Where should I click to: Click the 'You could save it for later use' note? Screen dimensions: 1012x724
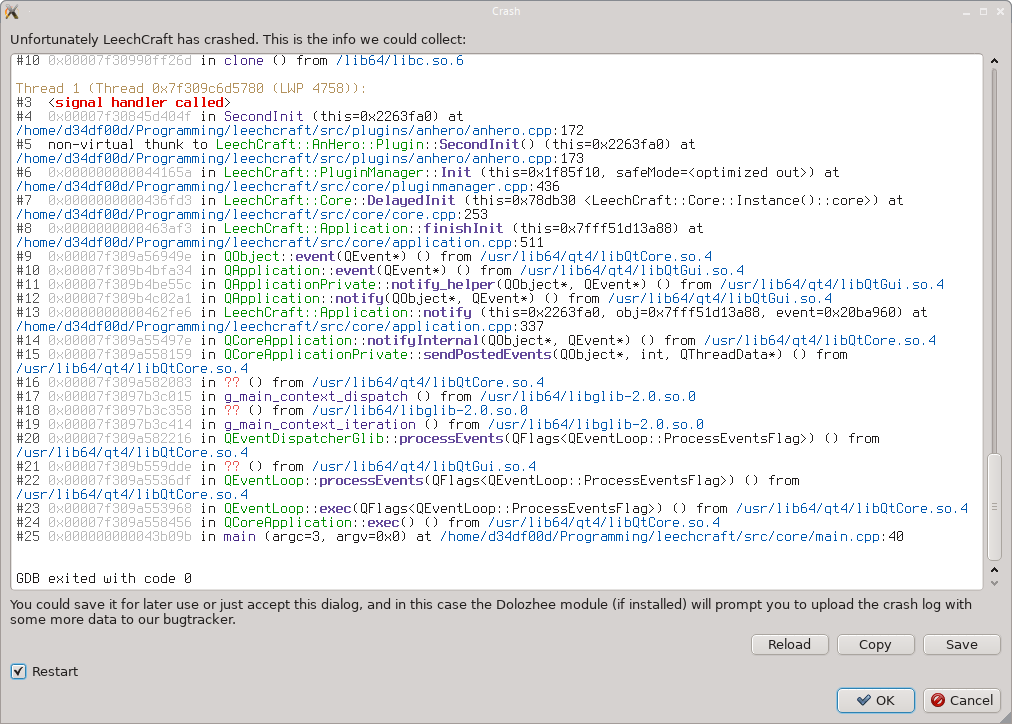[x=491, y=612]
